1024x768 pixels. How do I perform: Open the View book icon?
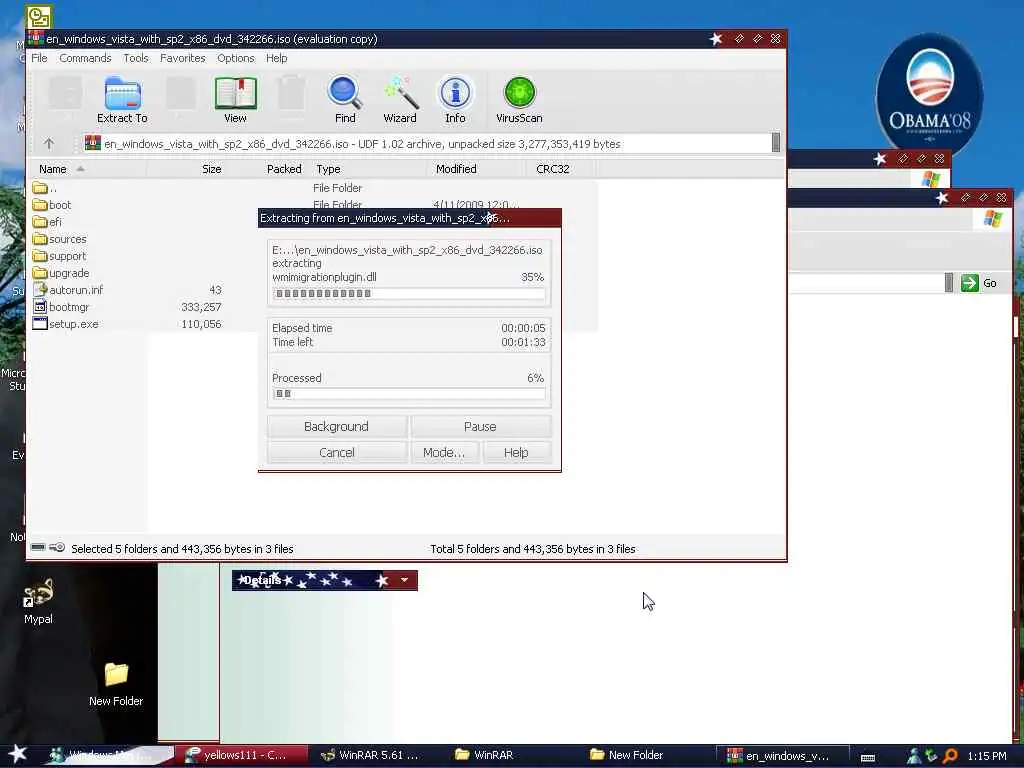pos(235,93)
